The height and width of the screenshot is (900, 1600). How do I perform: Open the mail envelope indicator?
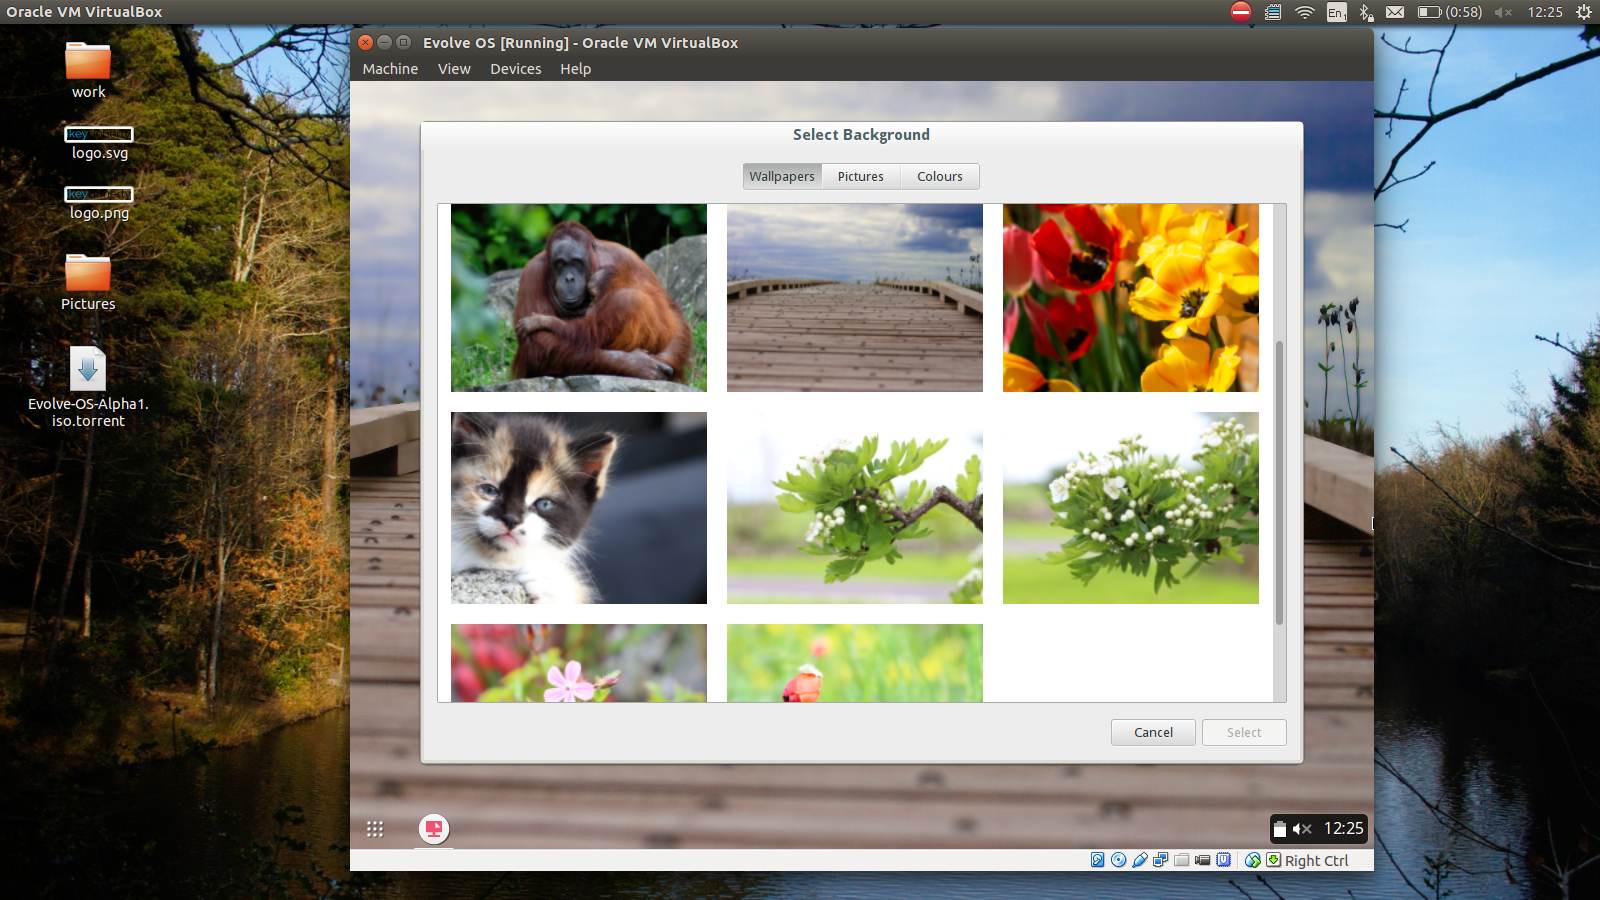1395,12
